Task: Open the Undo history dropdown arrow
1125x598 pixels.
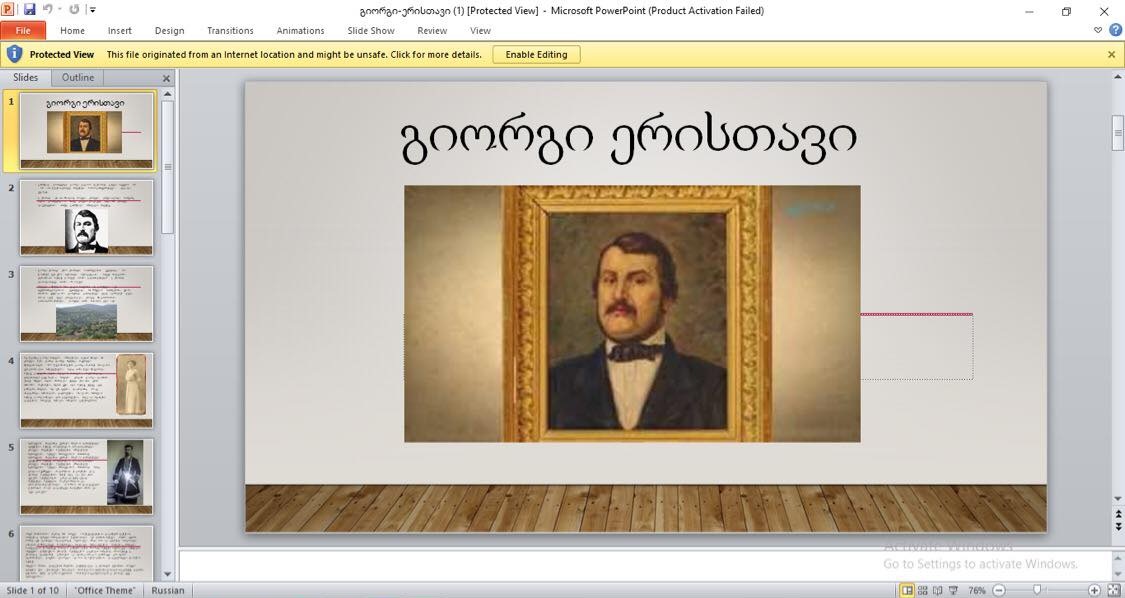Action: click(x=59, y=10)
